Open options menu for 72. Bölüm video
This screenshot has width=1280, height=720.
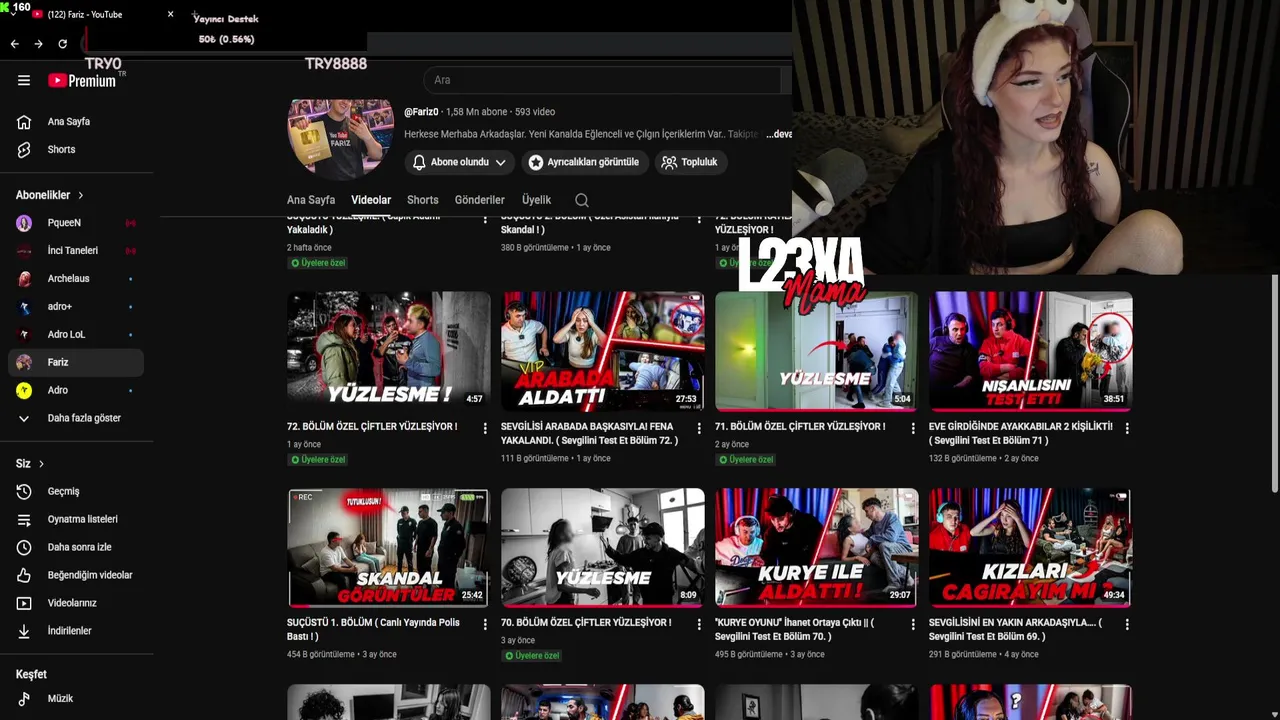pos(485,428)
